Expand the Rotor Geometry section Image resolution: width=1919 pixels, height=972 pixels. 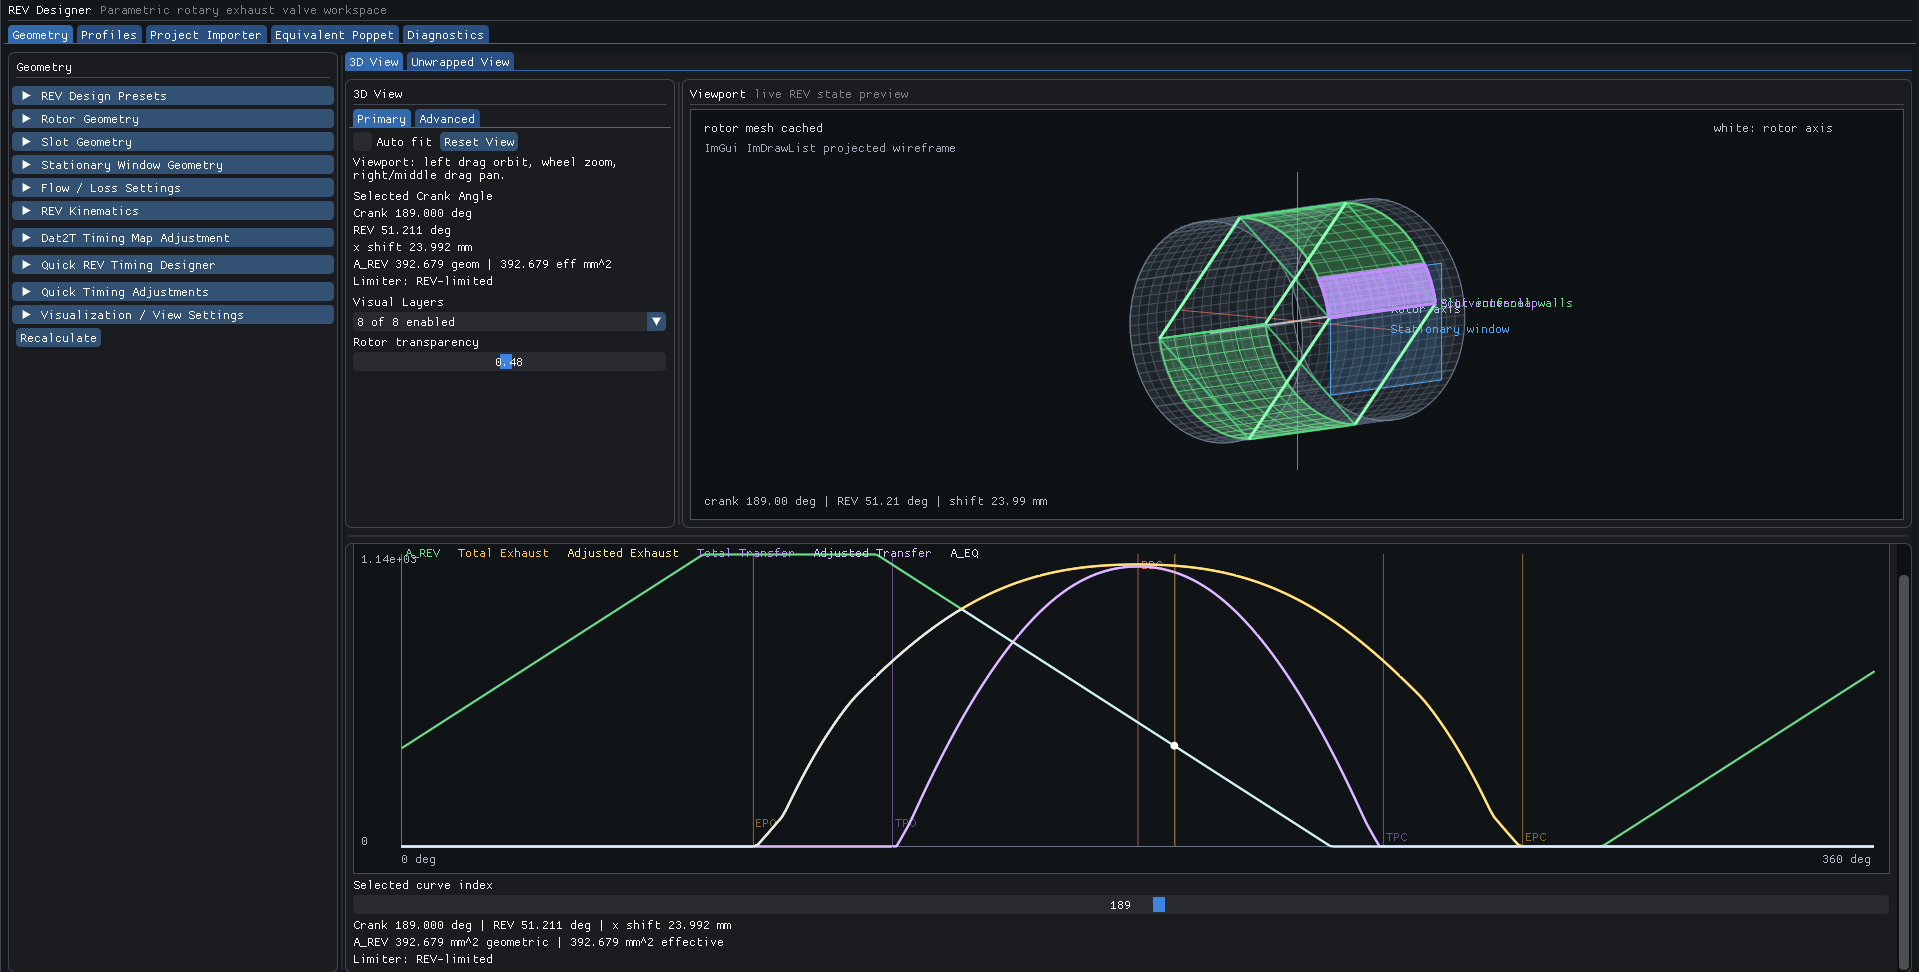pyautogui.click(x=173, y=119)
